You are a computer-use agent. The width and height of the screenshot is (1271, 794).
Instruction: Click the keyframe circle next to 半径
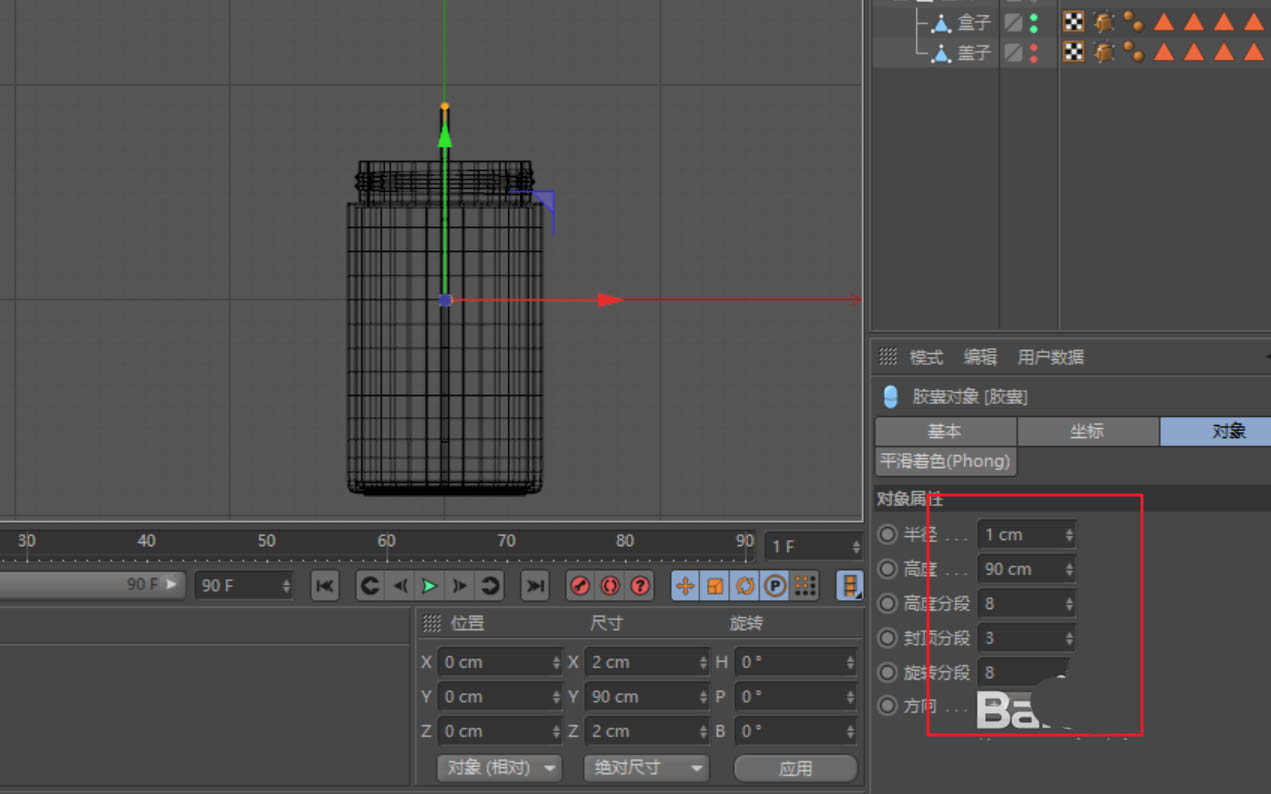887,535
